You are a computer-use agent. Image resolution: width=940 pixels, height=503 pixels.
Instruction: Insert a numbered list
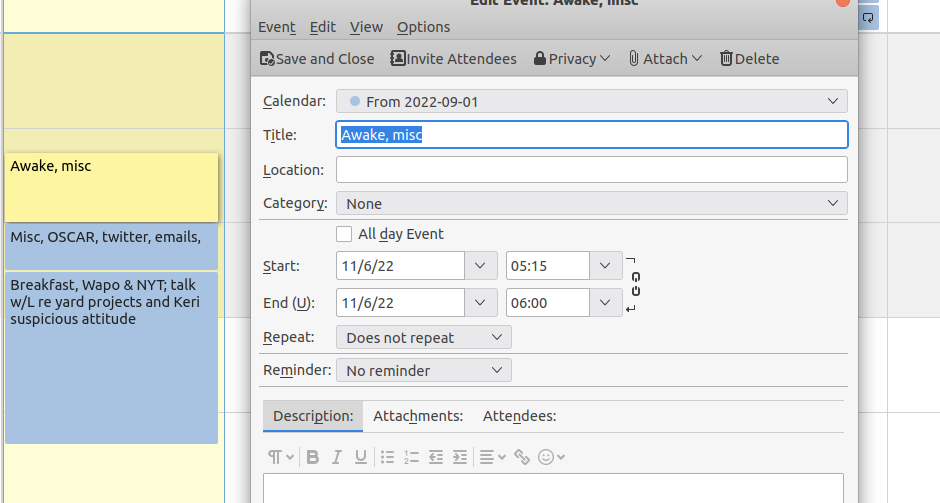click(x=411, y=457)
